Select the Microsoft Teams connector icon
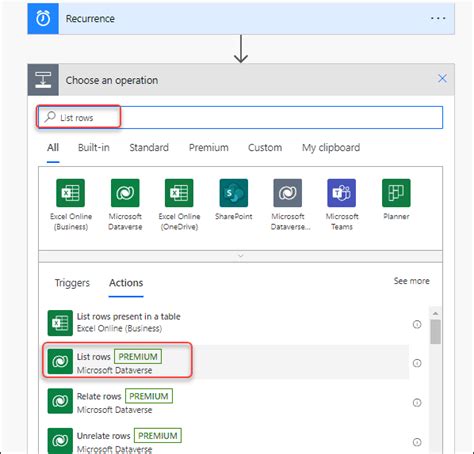This screenshot has width=474, height=454. (342, 193)
